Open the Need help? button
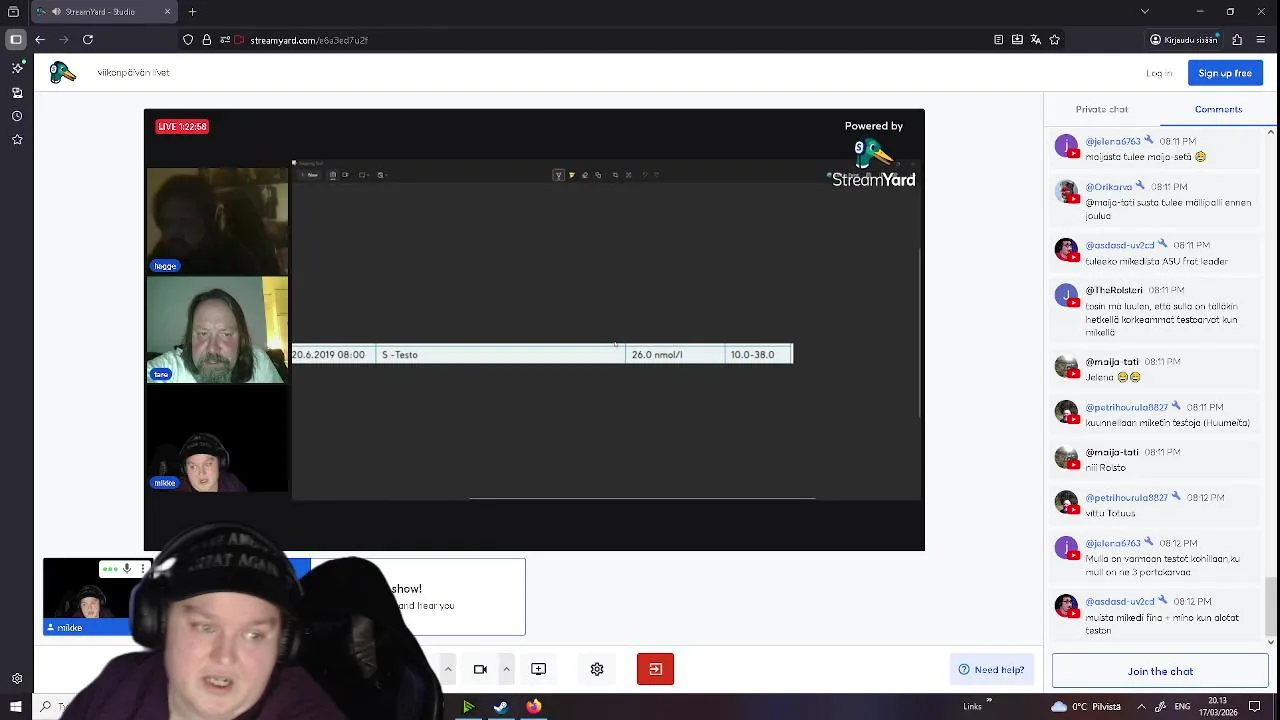 (x=991, y=669)
